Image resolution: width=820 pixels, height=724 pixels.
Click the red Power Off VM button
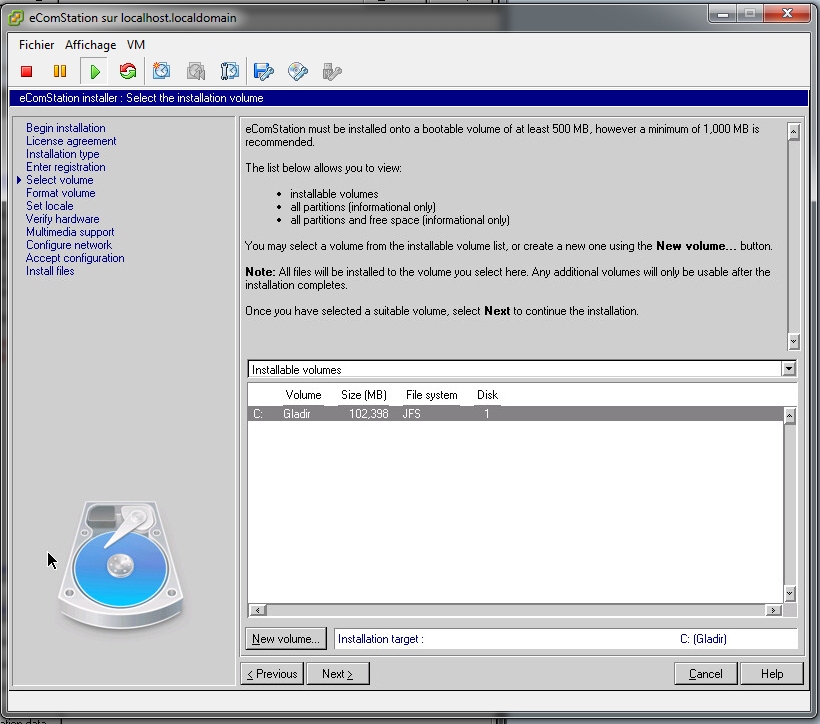point(27,71)
